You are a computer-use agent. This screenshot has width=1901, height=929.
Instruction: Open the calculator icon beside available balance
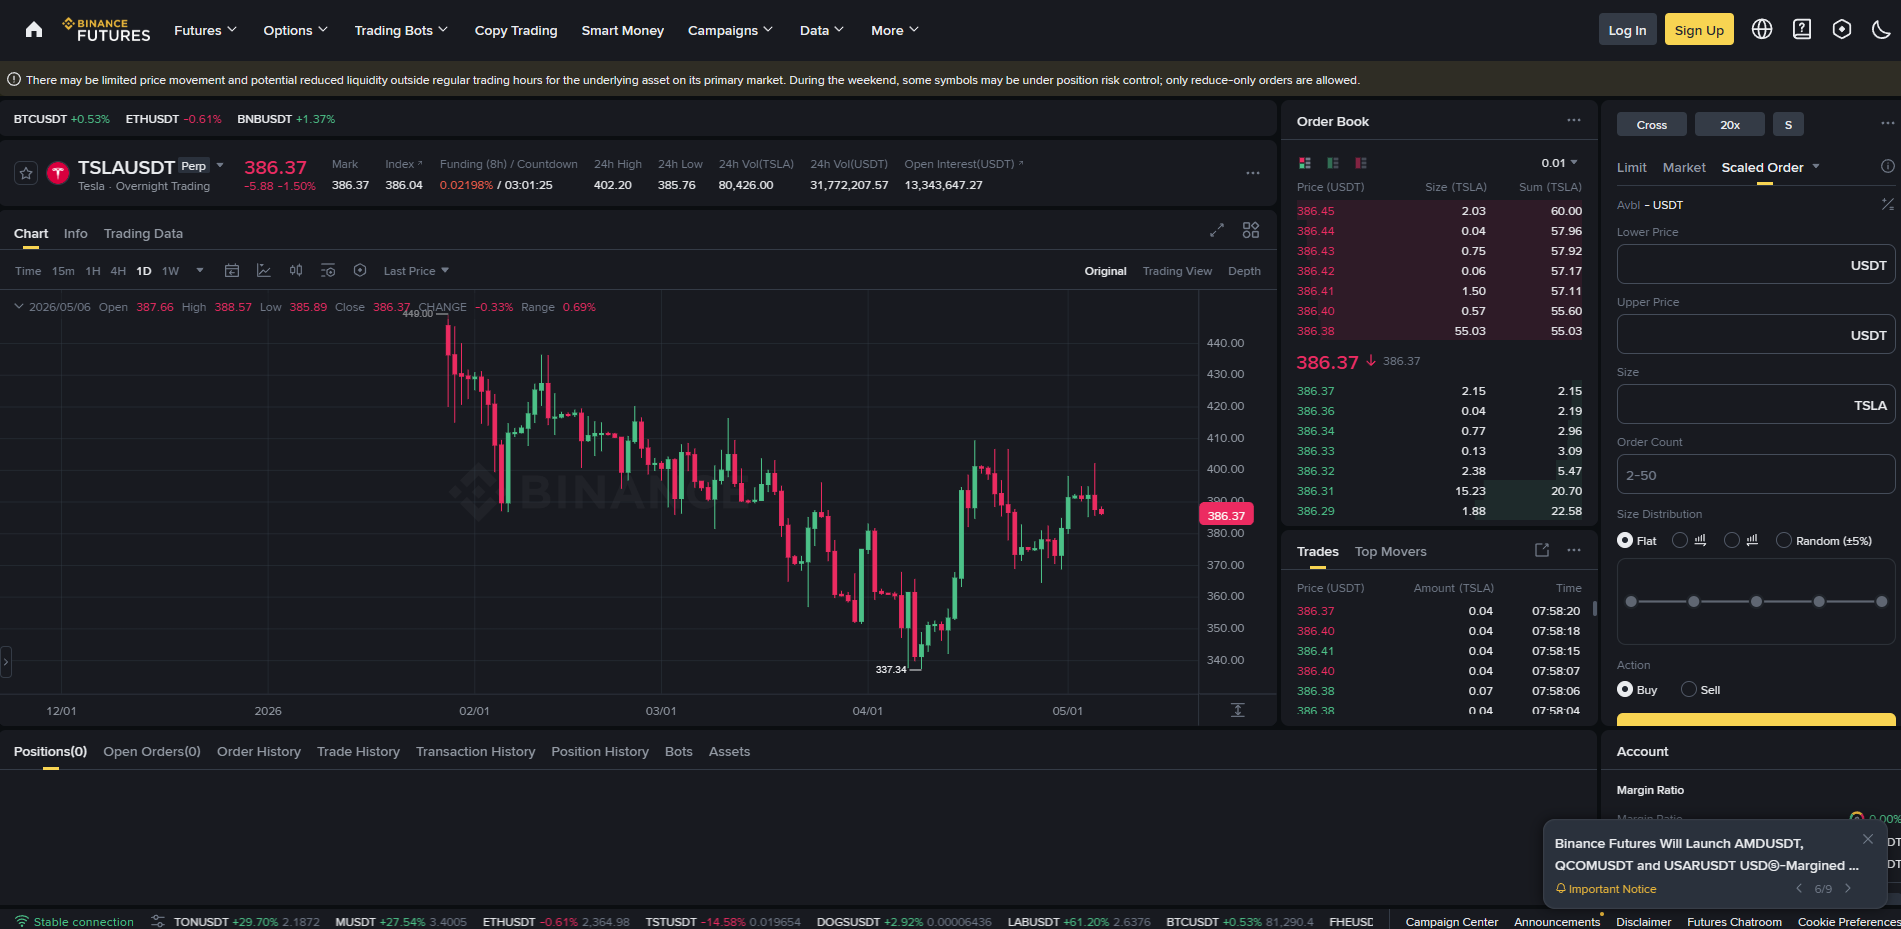(x=1888, y=204)
